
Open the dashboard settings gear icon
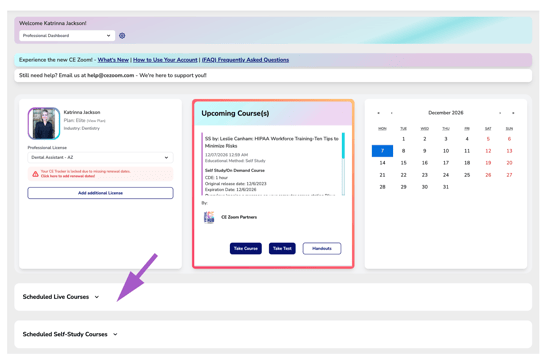click(122, 36)
